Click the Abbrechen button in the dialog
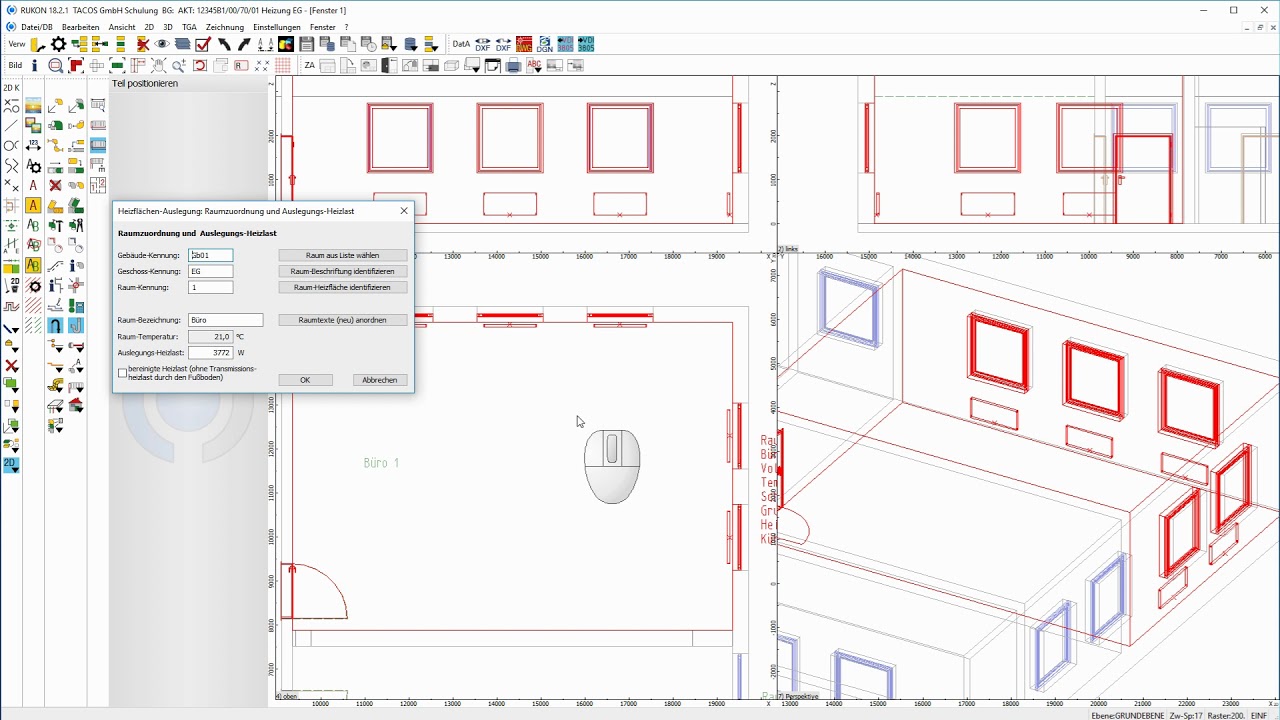The width and height of the screenshot is (1280, 720). tap(379, 380)
